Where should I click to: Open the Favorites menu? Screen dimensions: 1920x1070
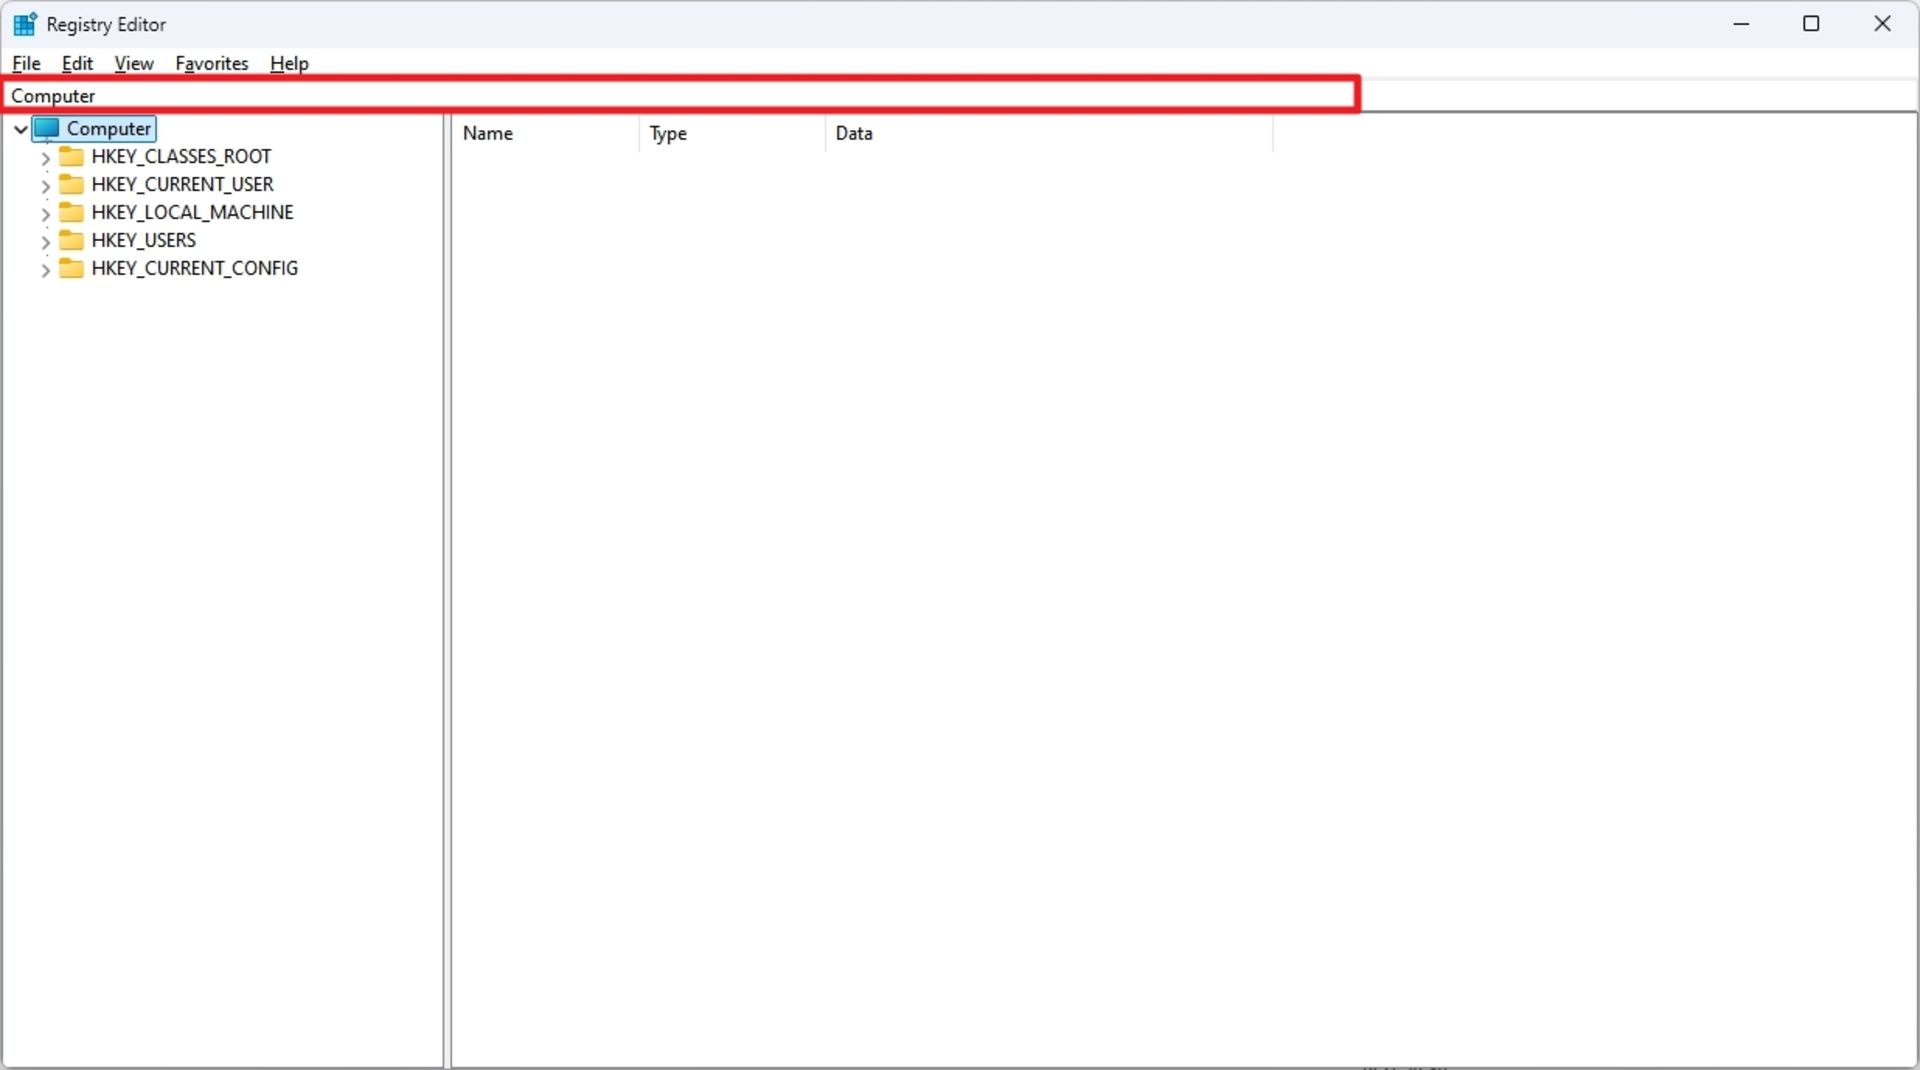211,63
